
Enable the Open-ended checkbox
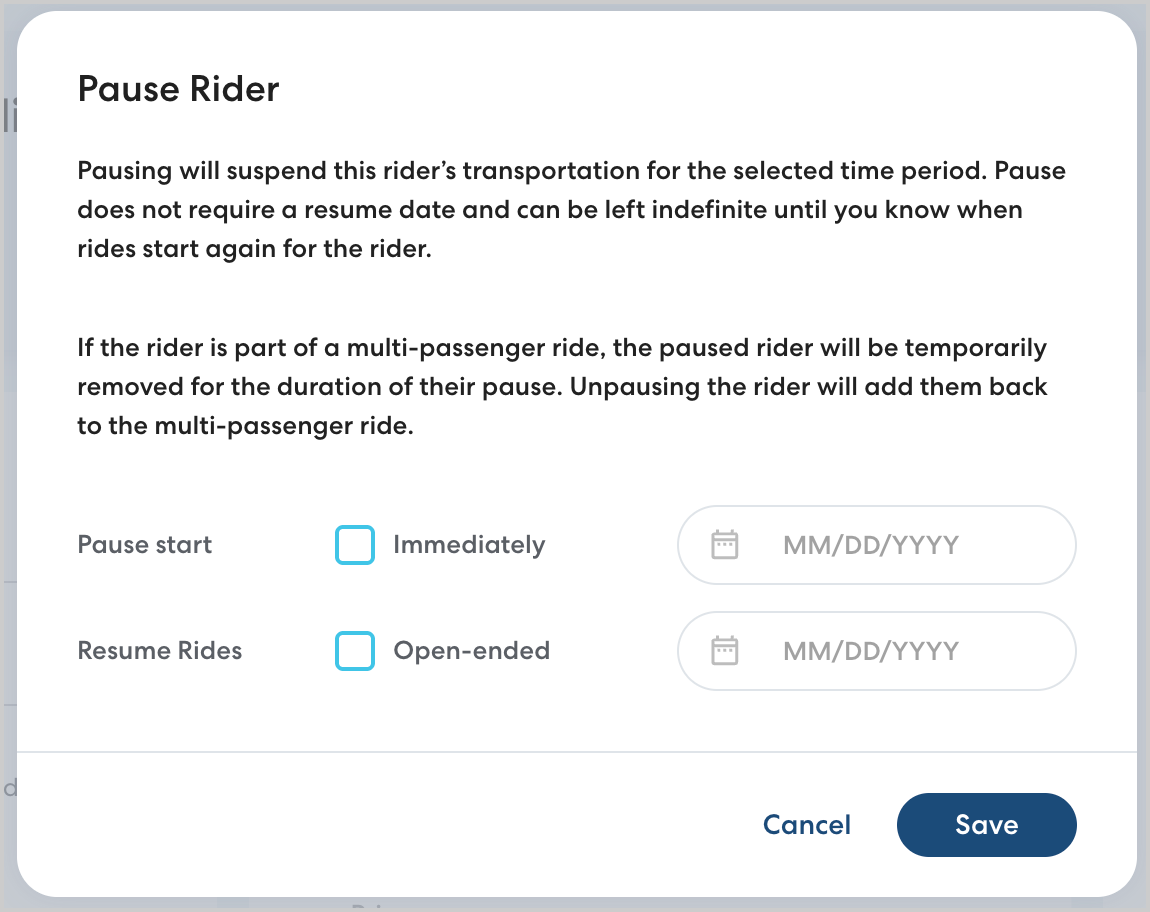click(x=355, y=651)
